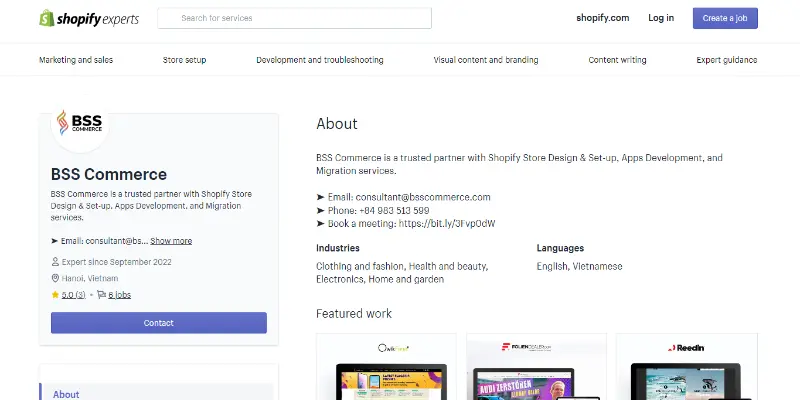Click the Create a job button
The height and width of the screenshot is (400, 800).
[x=725, y=18]
